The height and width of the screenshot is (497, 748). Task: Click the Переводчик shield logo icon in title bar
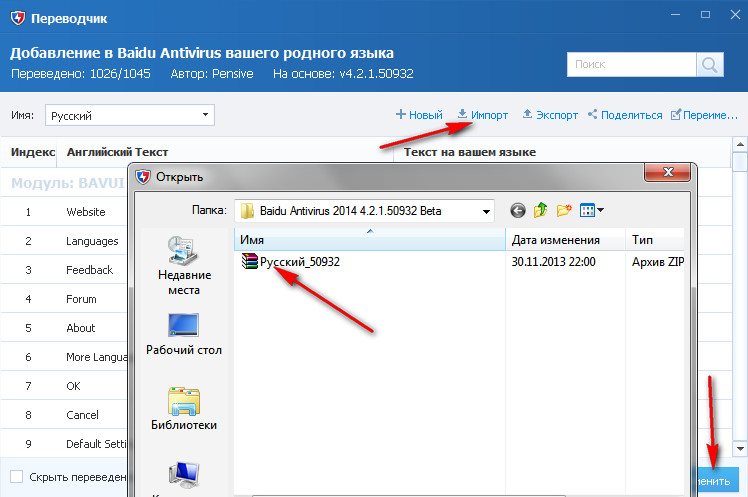pos(18,18)
